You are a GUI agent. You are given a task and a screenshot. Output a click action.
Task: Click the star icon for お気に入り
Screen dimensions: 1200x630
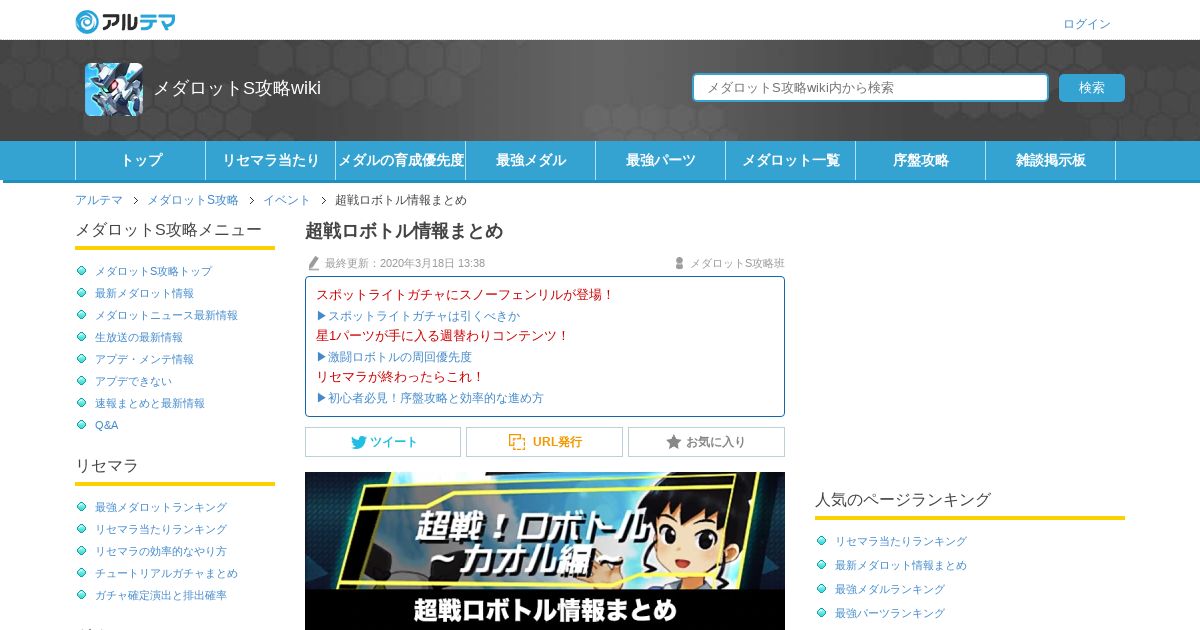674,442
